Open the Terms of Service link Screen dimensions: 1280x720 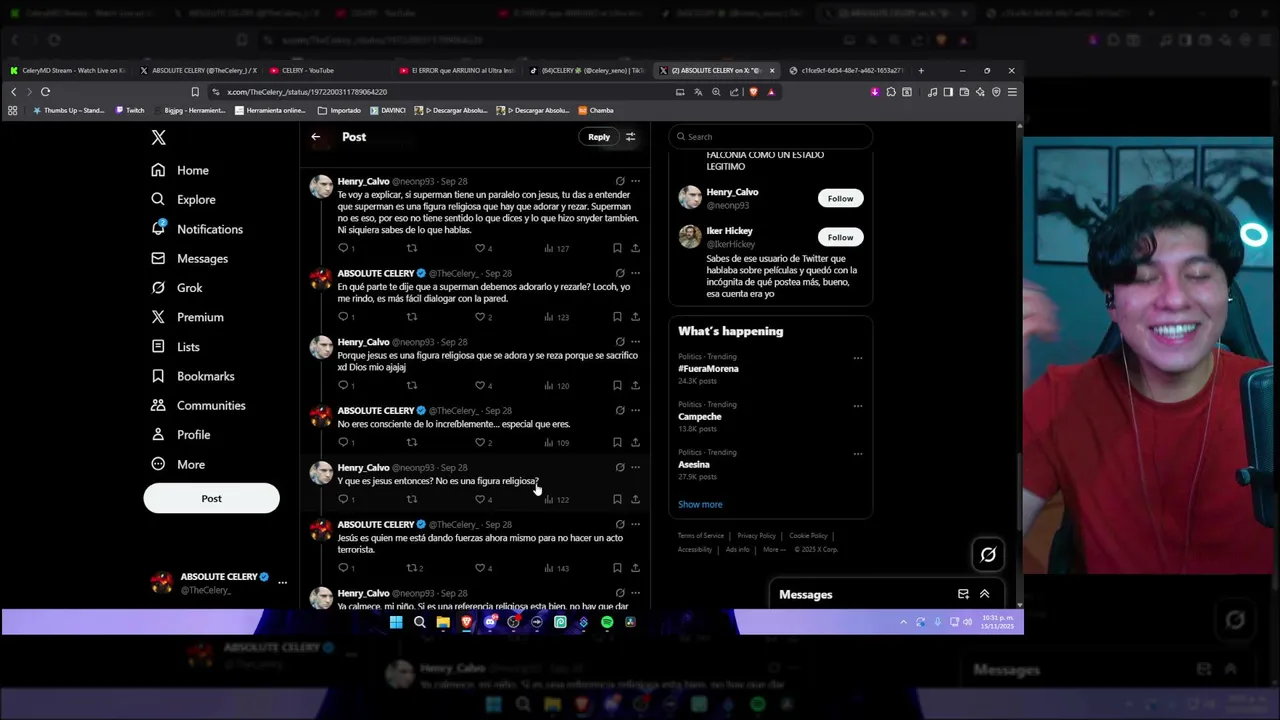coord(700,536)
